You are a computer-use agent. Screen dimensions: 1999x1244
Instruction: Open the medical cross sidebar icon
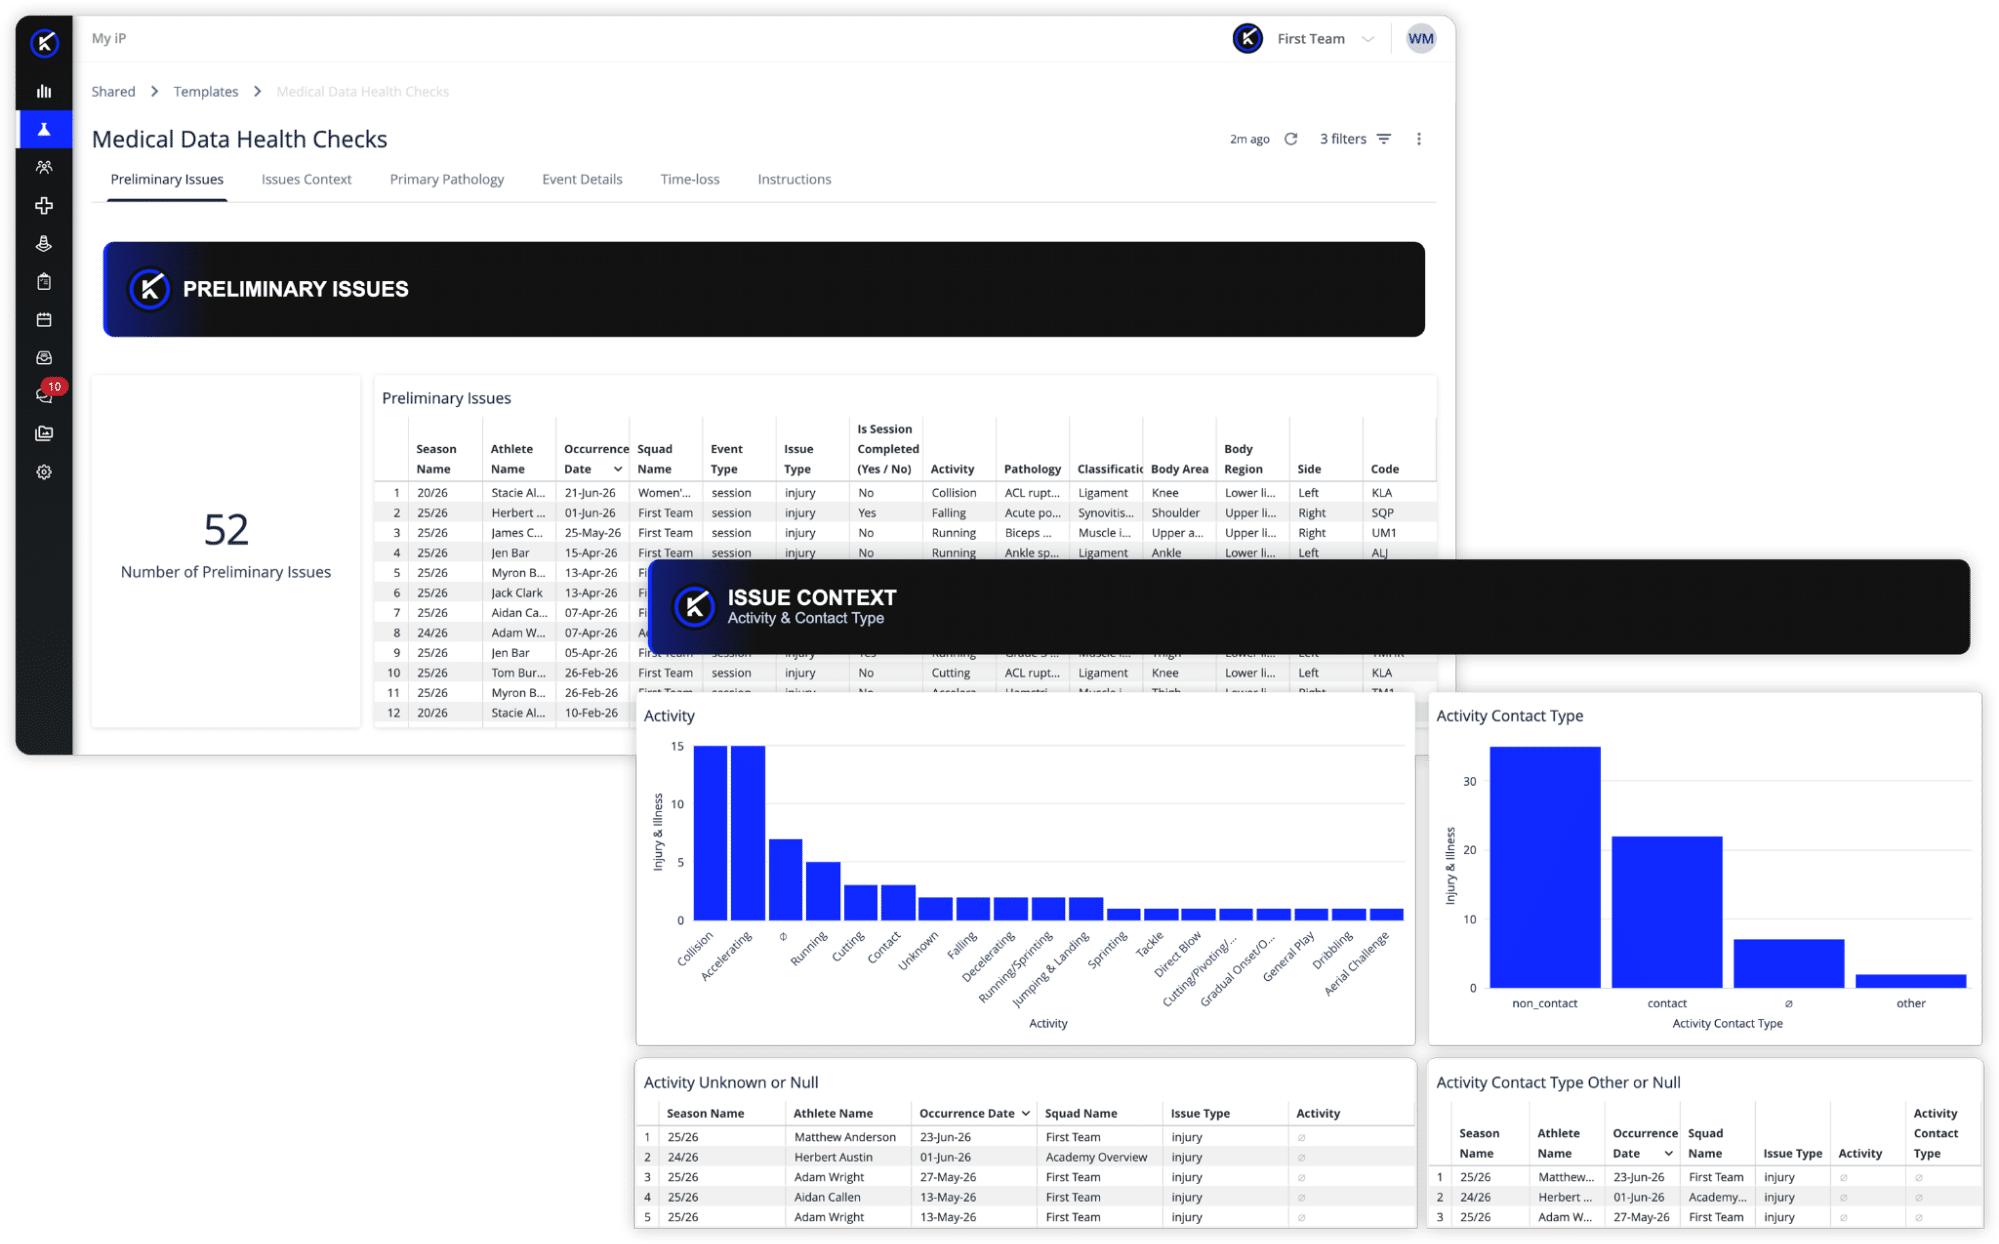44,205
